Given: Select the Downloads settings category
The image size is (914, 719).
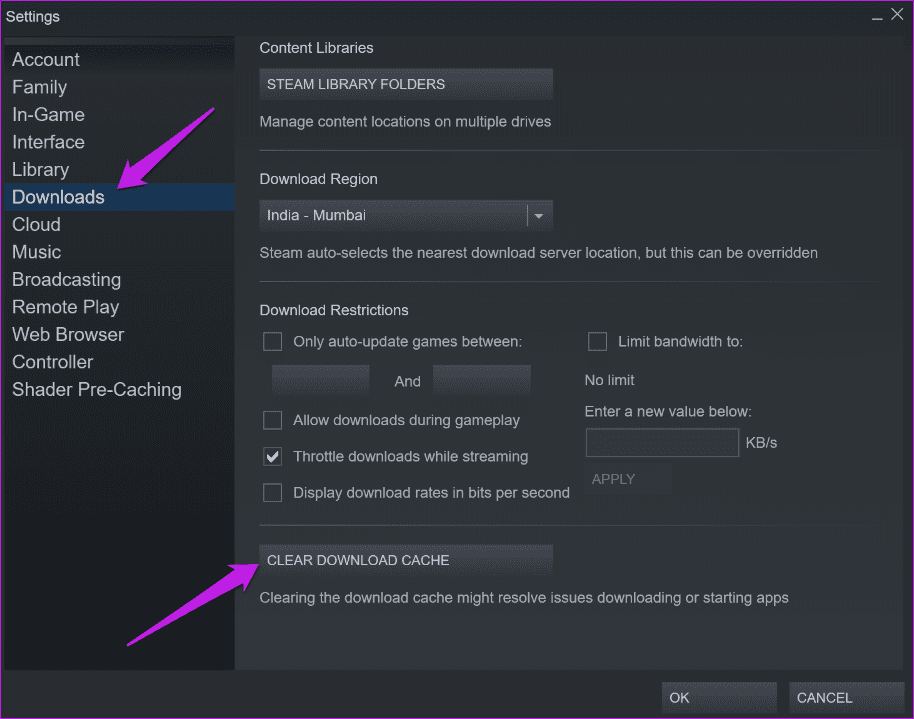Looking at the screenshot, I should (x=57, y=196).
